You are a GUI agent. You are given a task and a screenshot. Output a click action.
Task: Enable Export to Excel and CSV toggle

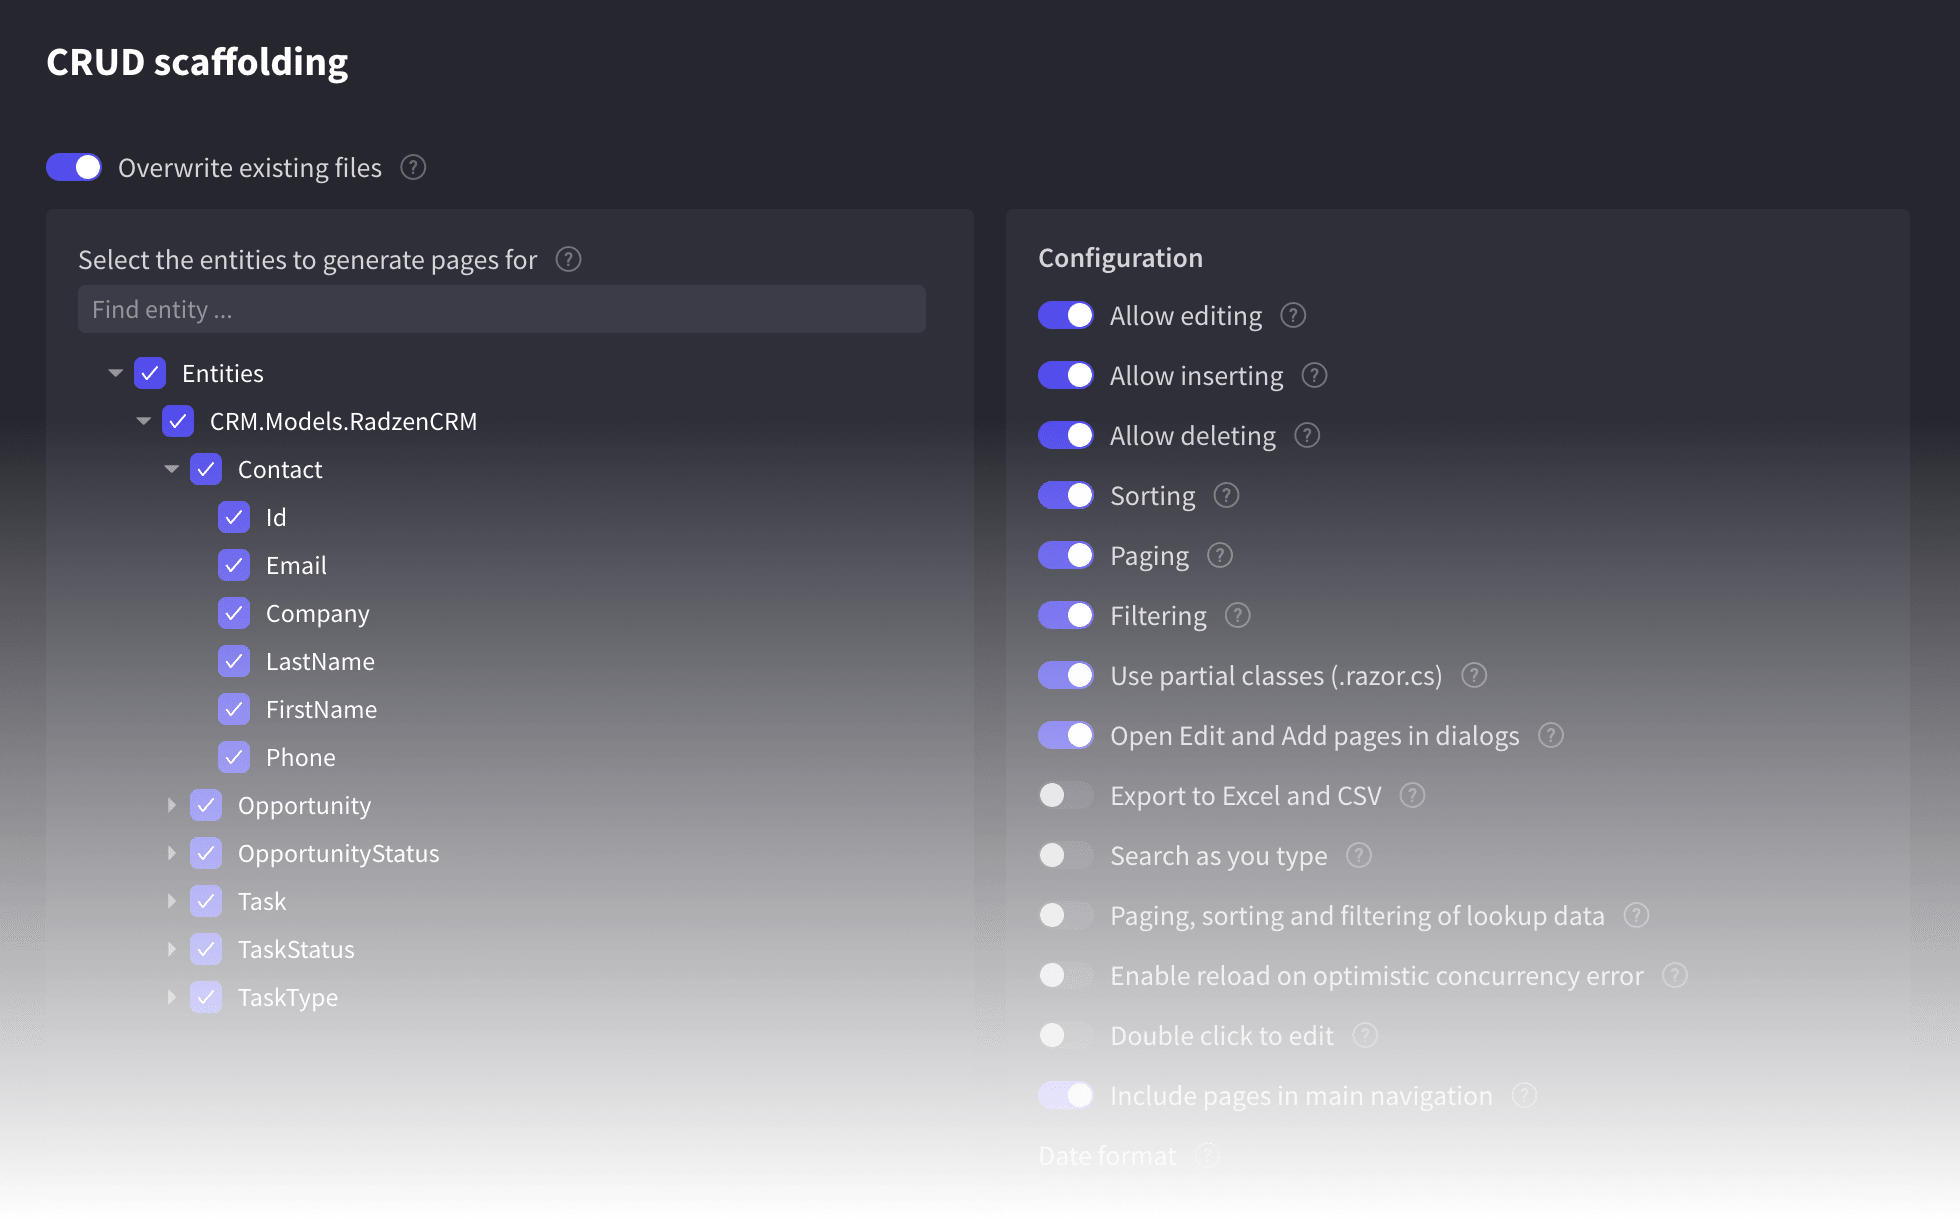tap(1065, 796)
